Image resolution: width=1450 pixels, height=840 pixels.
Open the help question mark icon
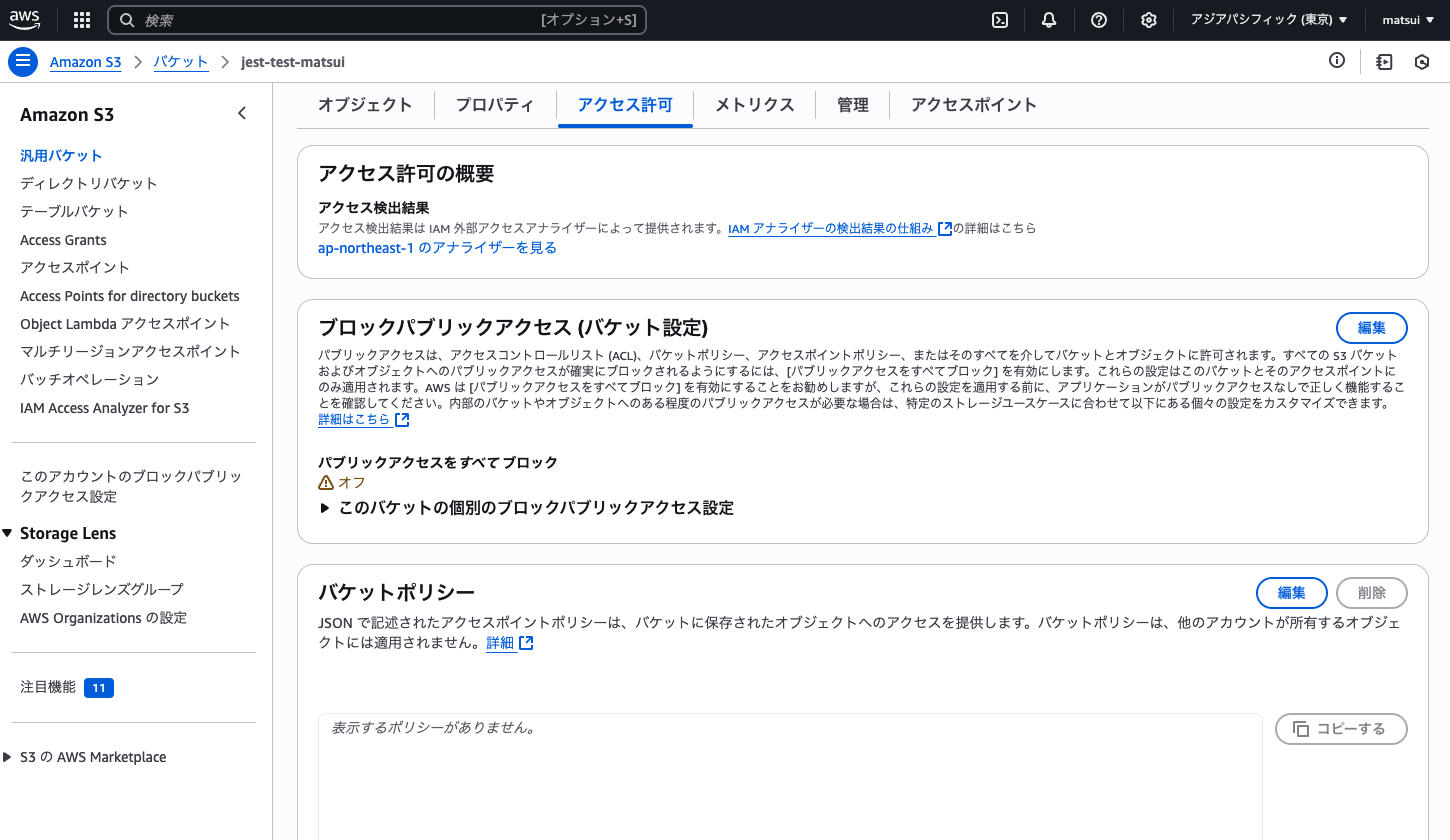(1098, 19)
